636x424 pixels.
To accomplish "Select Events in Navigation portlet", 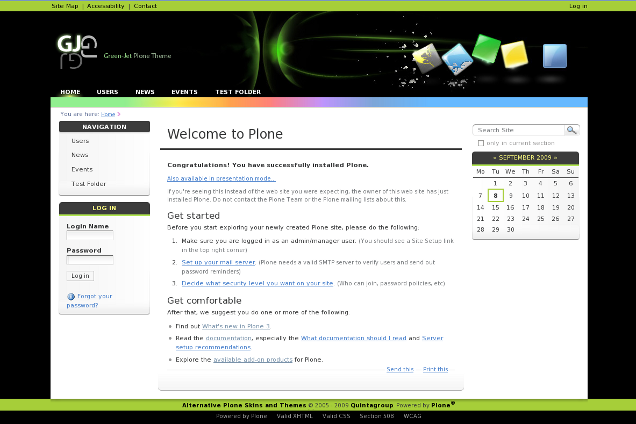I will [82, 169].
